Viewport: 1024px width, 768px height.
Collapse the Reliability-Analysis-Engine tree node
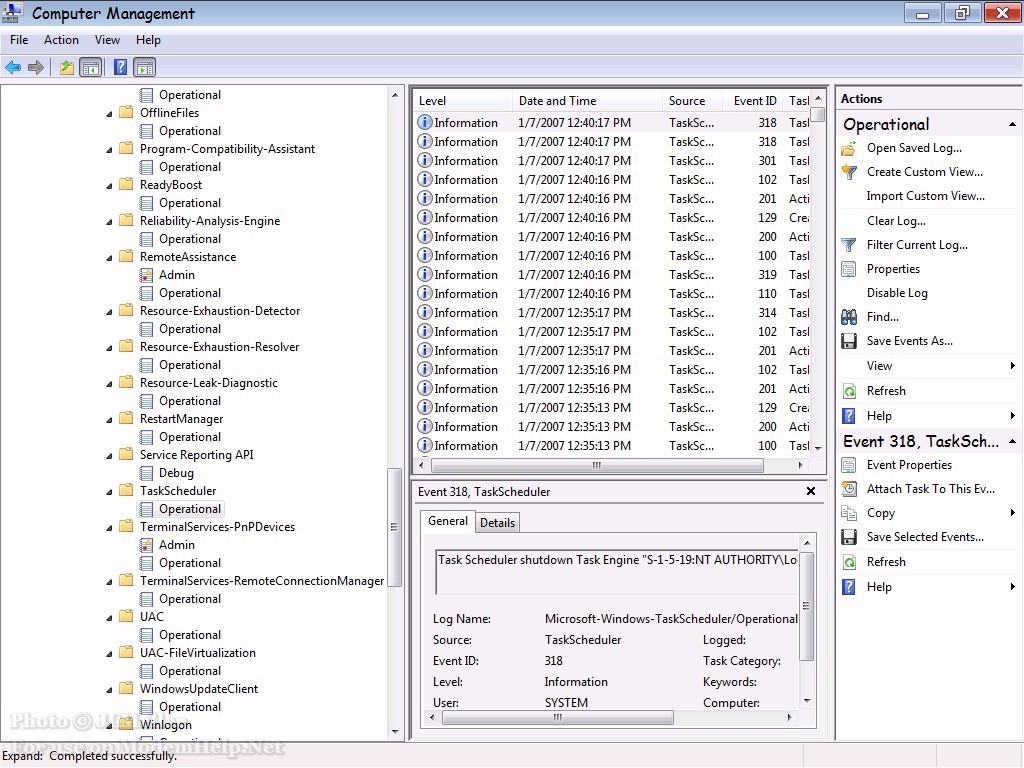109,221
